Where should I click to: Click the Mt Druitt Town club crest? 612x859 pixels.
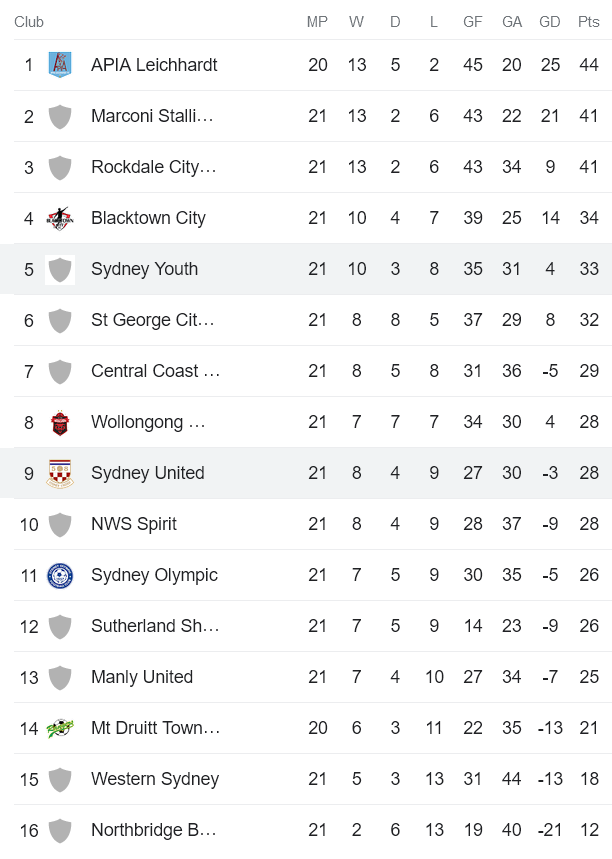tap(60, 727)
